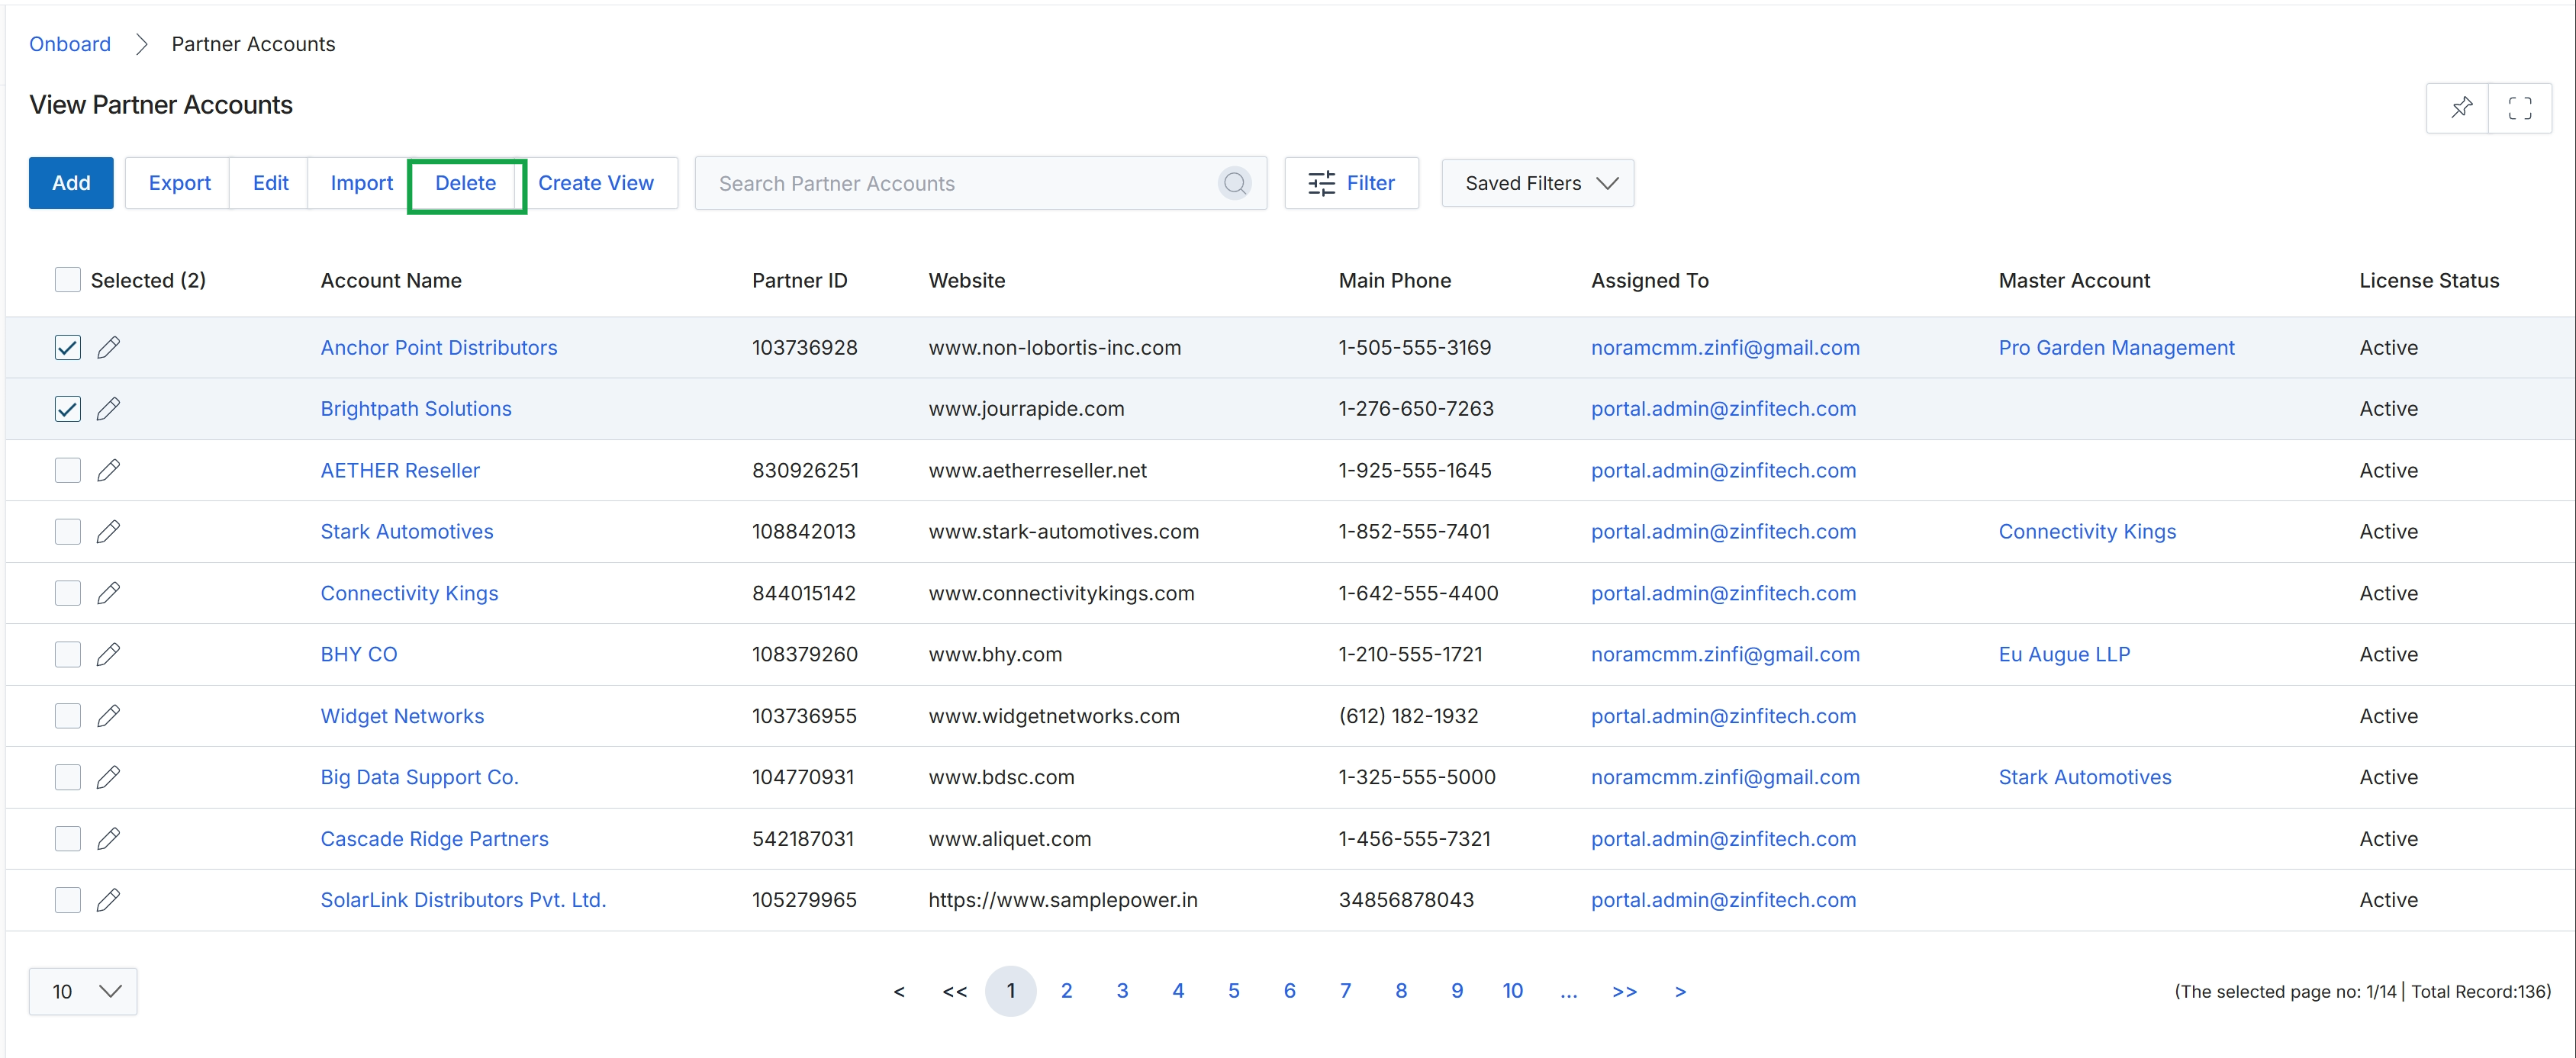
Task: Open the Saved Filters dropdown
Action: coord(1537,183)
